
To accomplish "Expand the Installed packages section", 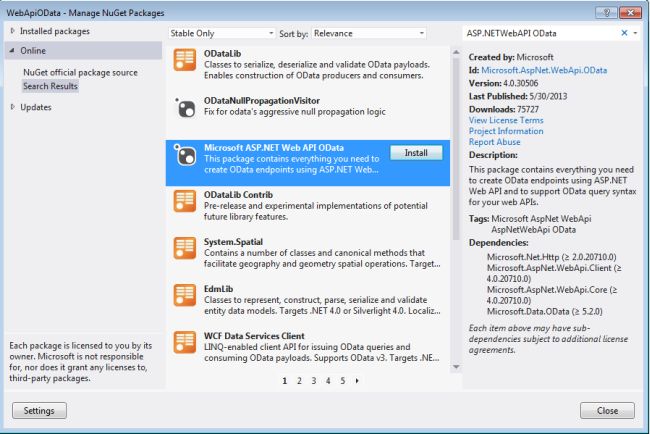I will [x=12, y=31].
